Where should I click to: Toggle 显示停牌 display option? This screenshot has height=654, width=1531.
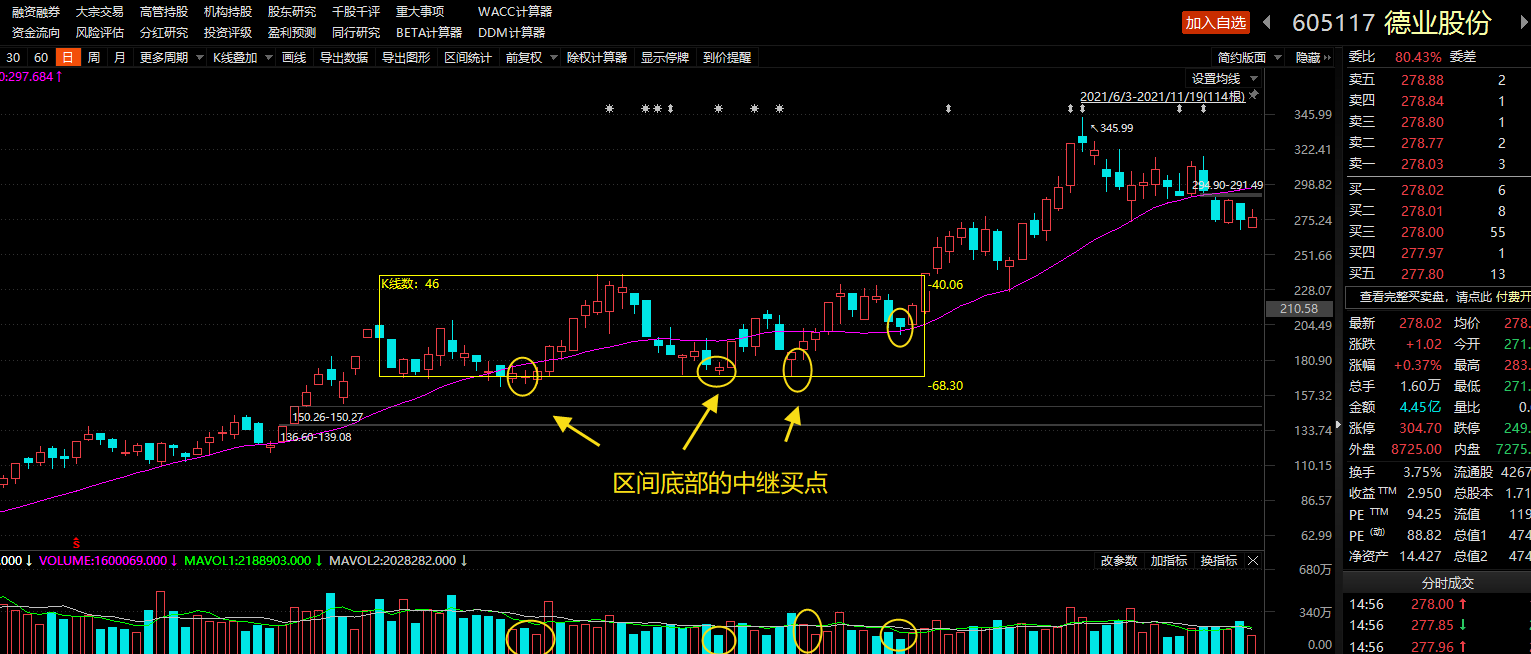click(x=665, y=58)
